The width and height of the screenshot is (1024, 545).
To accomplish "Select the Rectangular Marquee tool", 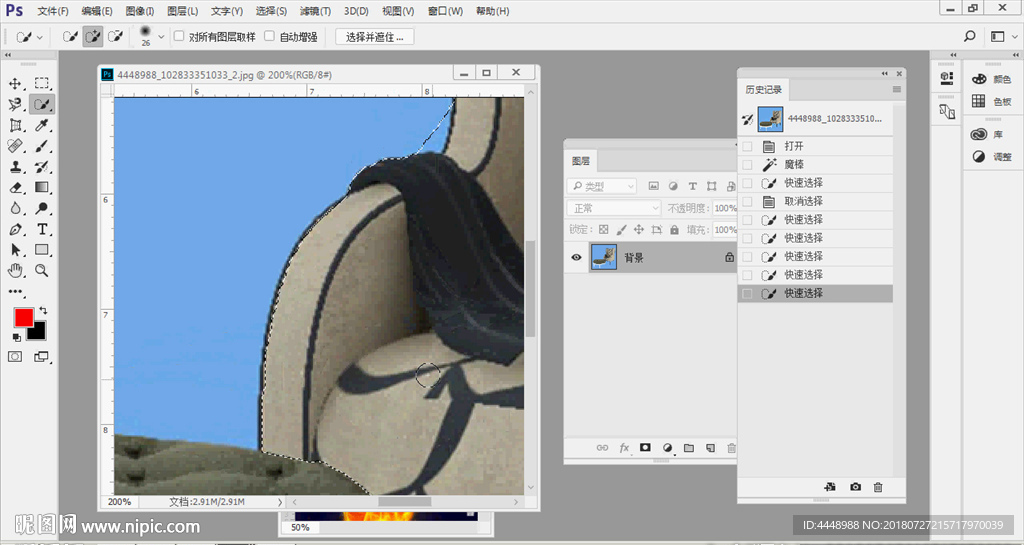I will coord(42,84).
